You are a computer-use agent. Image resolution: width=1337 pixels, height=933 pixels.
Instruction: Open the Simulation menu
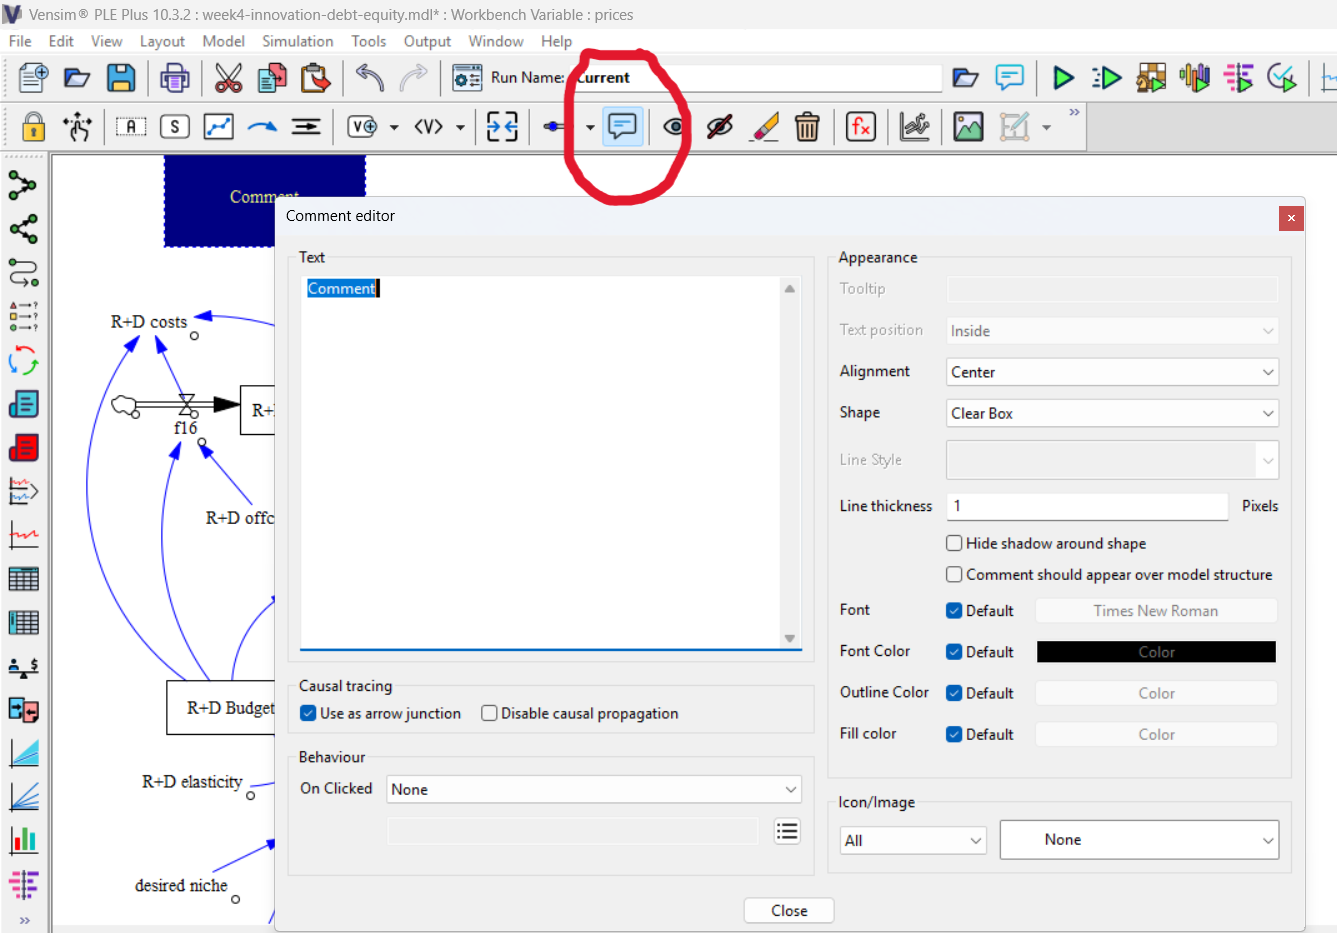297,41
